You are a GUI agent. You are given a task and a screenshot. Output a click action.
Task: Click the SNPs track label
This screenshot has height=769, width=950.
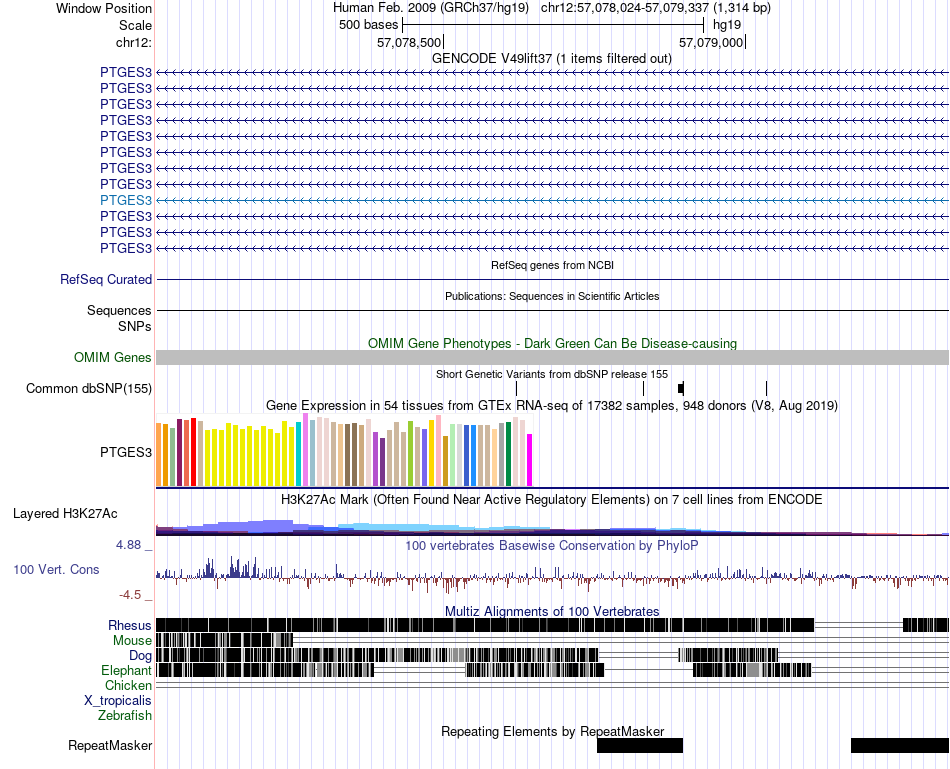(135, 326)
